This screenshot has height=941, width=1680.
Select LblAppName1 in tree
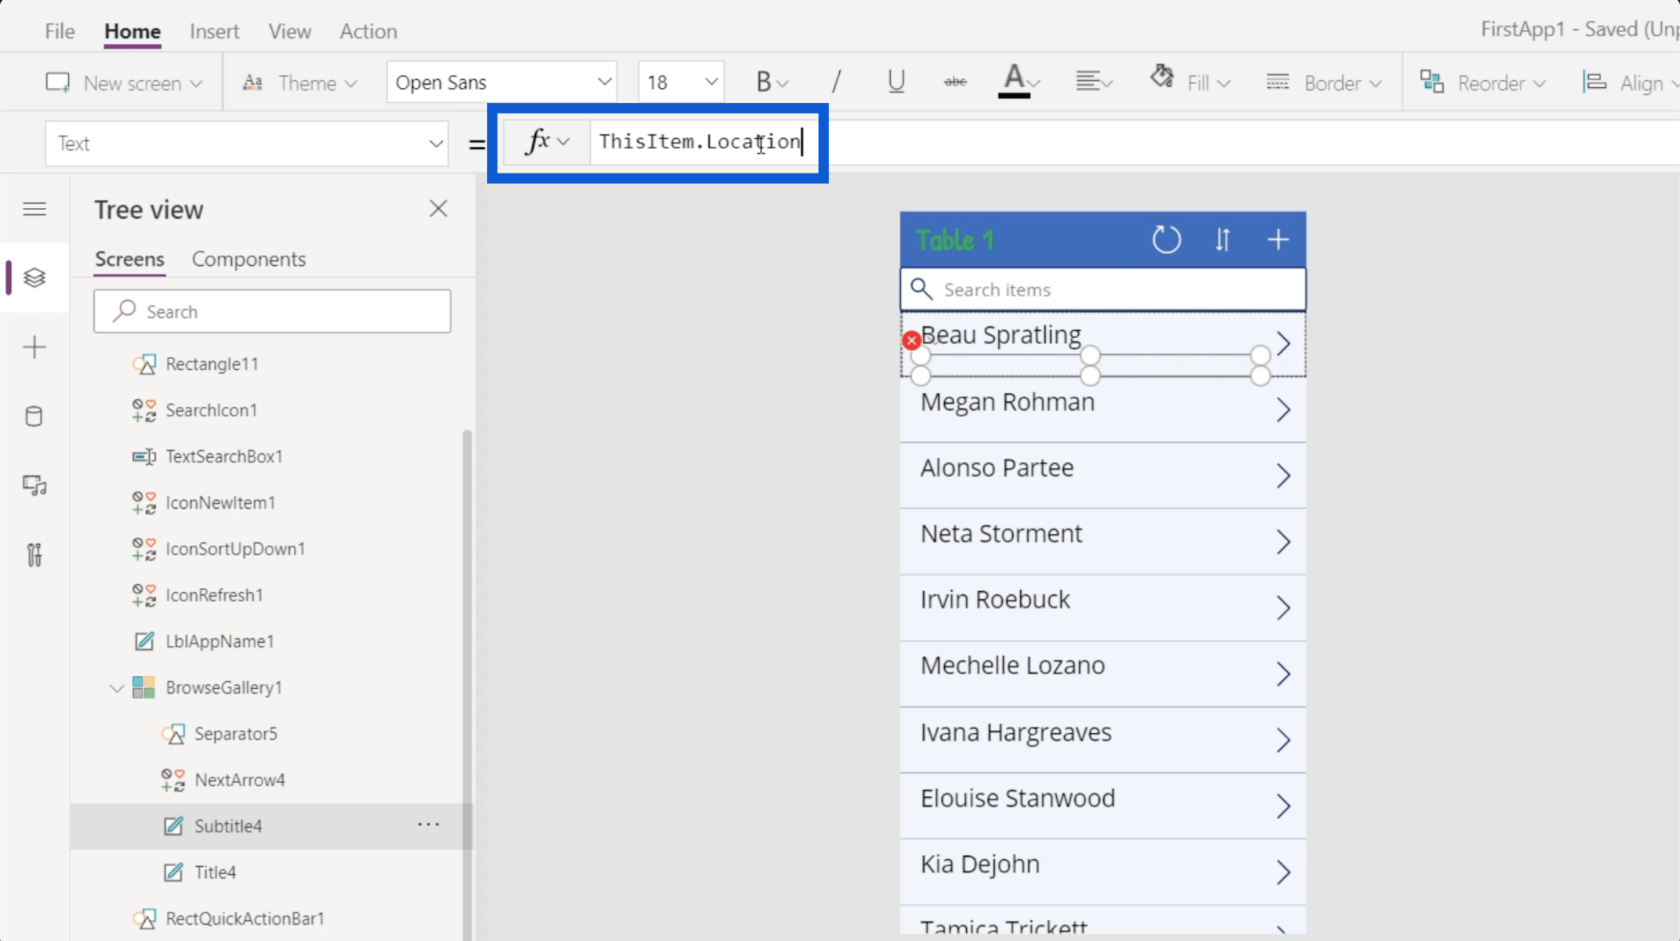(219, 641)
